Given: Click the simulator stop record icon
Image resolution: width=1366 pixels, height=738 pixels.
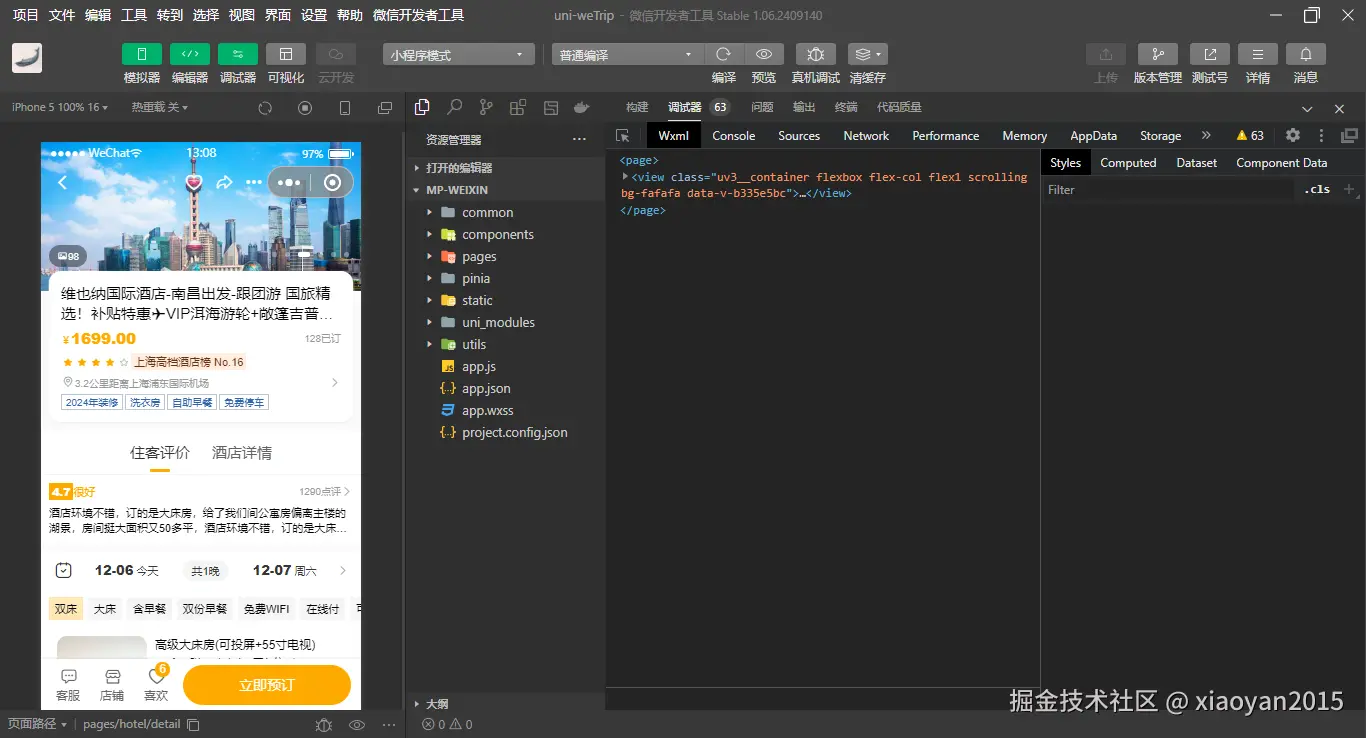Looking at the screenshot, I should tap(305, 108).
